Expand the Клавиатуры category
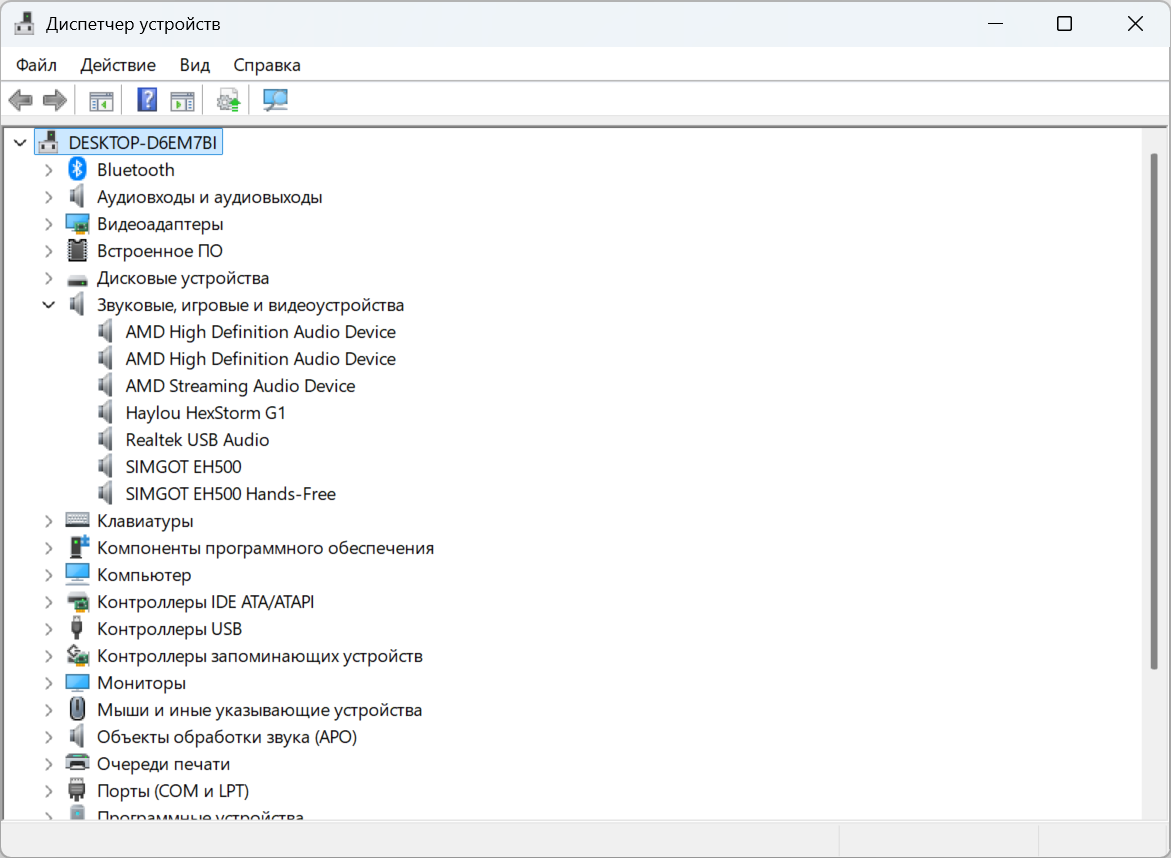This screenshot has width=1171, height=858. [49, 520]
